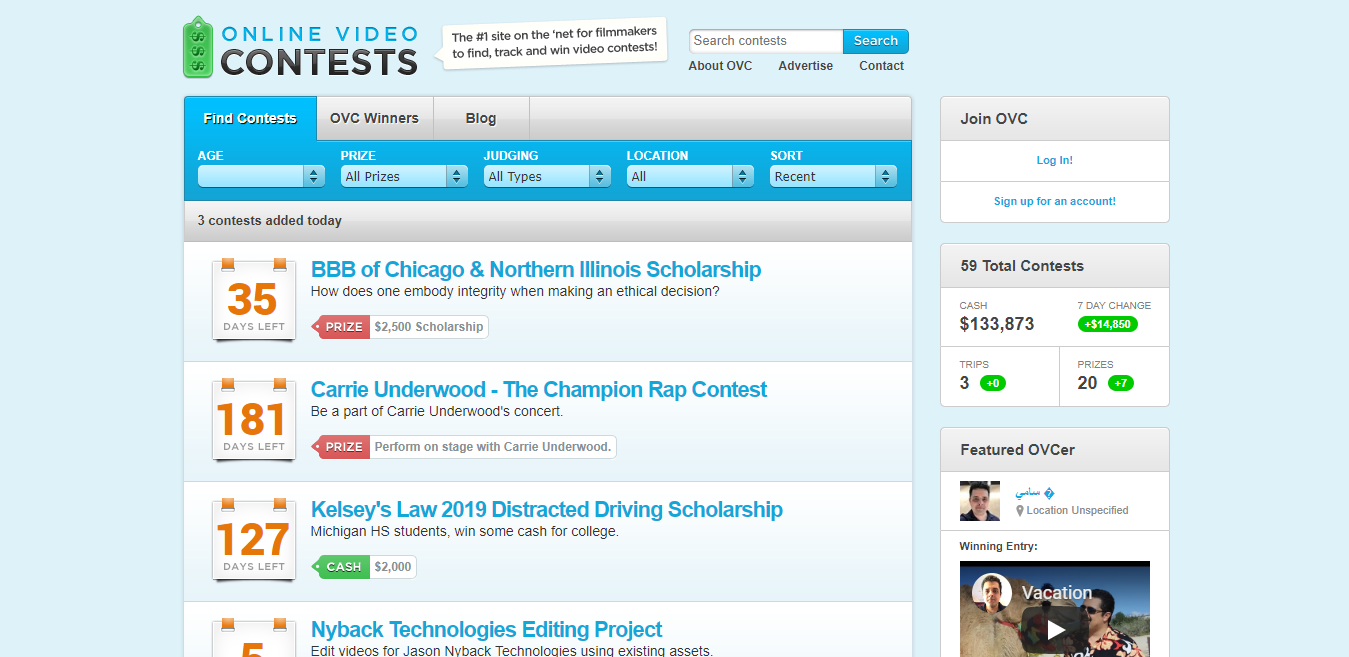Play the Vacation winning entry video
This screenshot has height=657, width=1349.
(x=1055, y=629)
